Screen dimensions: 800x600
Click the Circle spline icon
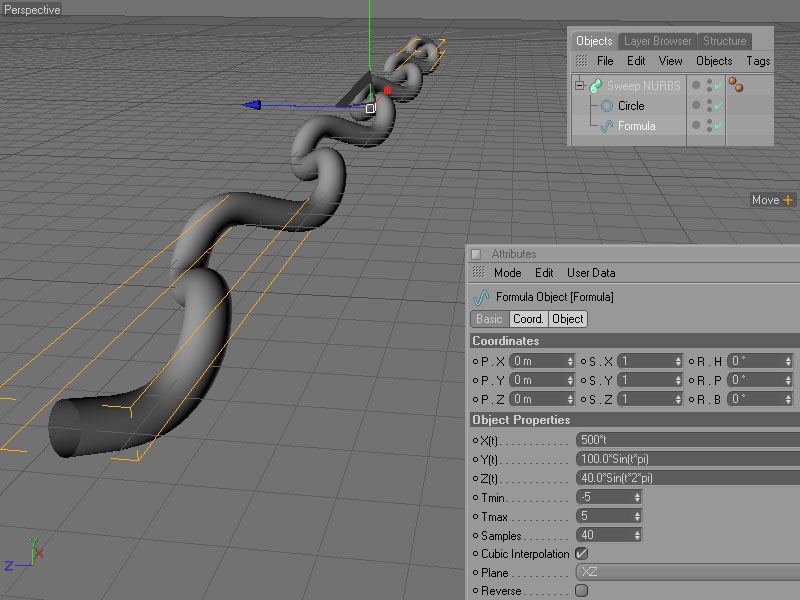coord(606,106)
